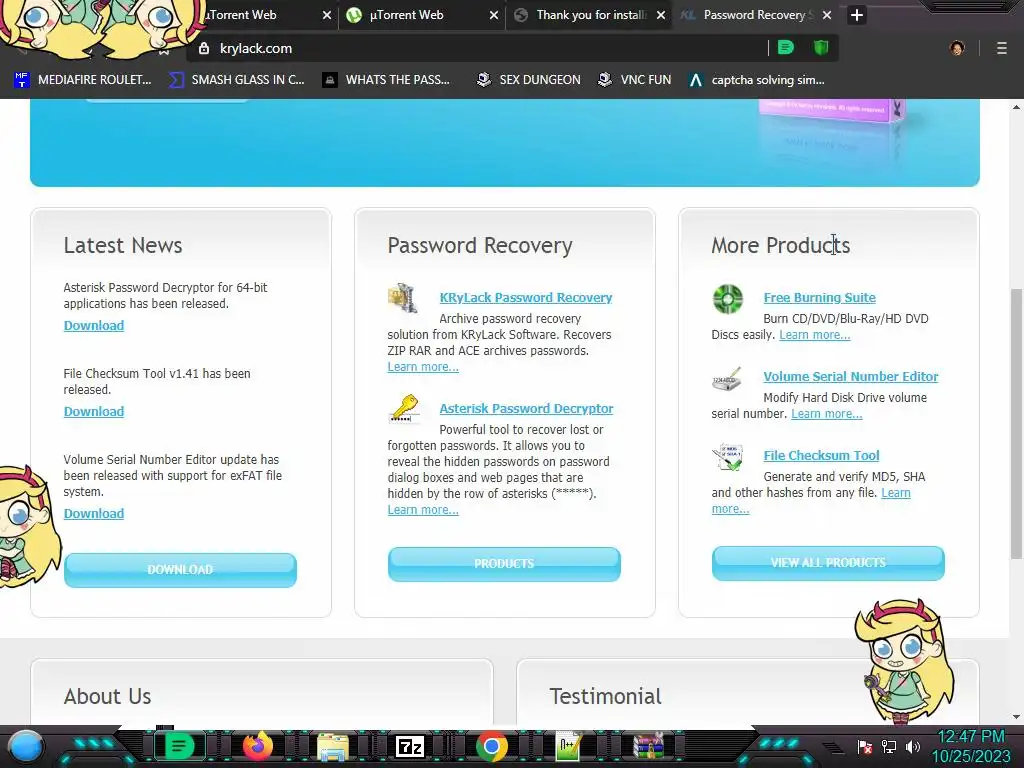Open WinRAR from the taskbar
Image resolution: width=1024 pixels, height=768 pixels.
point(648,746)
